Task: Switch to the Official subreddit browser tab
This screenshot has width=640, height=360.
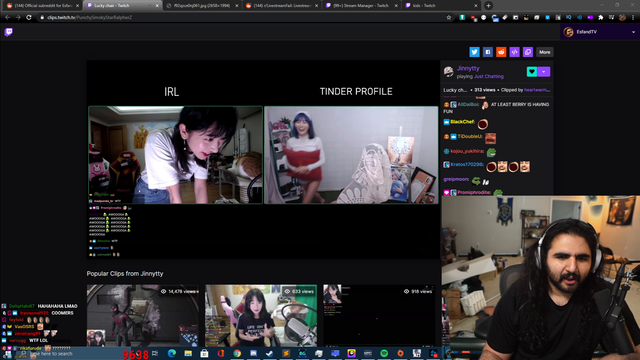Action: point(42,6)
